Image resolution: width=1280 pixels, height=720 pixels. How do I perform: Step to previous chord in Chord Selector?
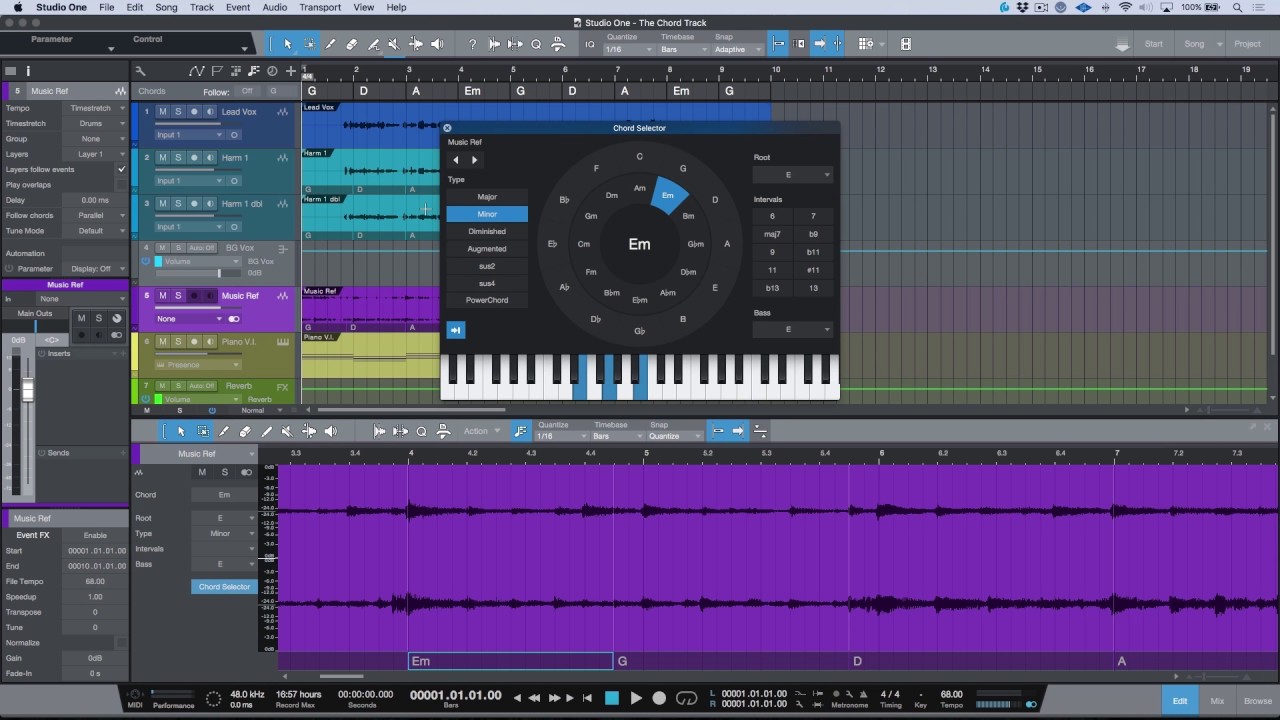pos(456,160)
